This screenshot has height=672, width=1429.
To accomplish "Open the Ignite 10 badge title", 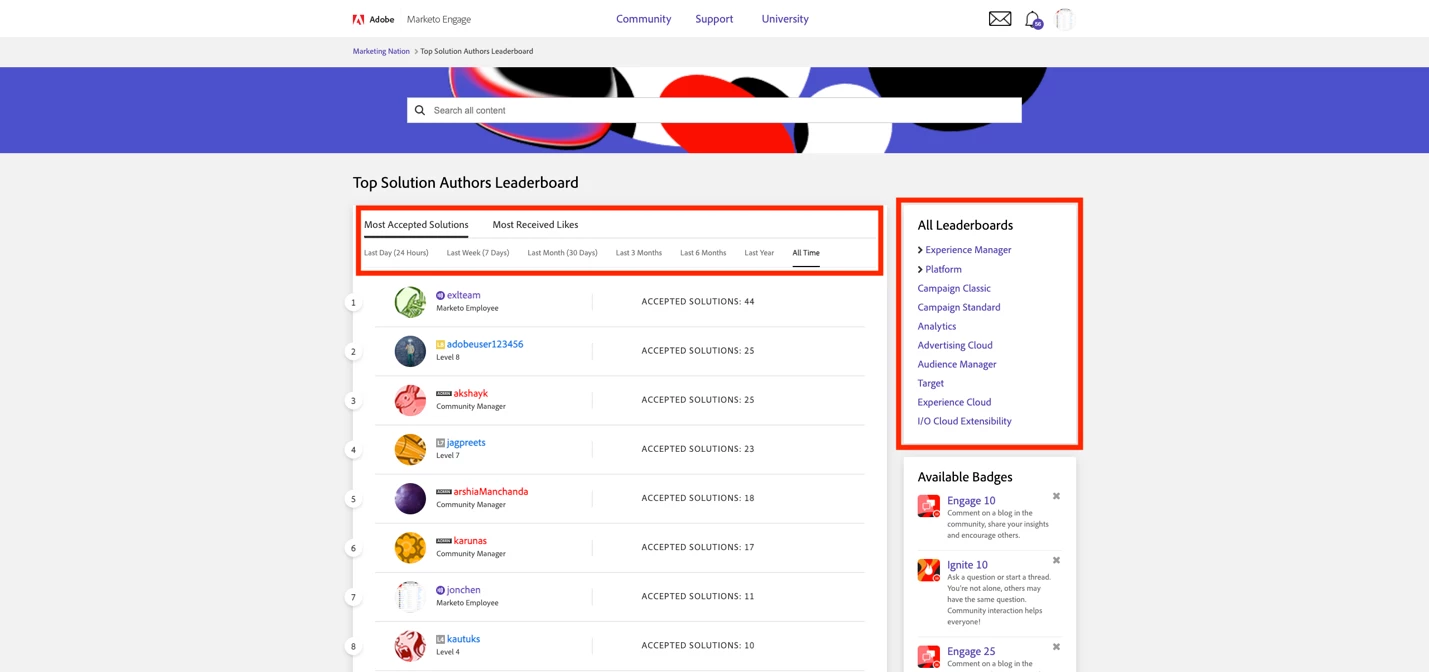I will pyautogui.click(x=967, y=564).
